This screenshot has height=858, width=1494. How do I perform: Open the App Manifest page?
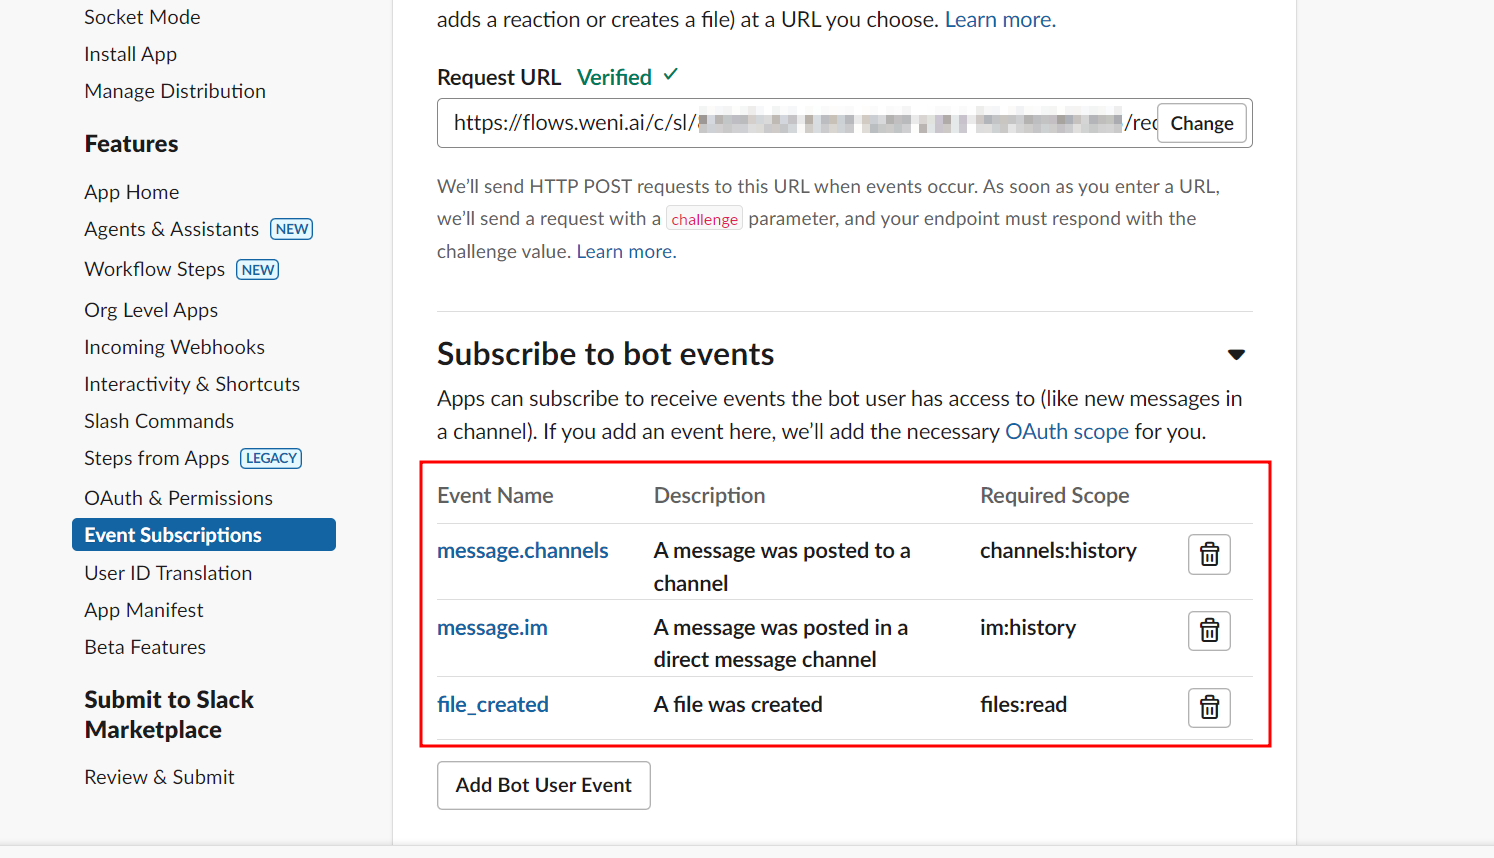coord(143,609)
